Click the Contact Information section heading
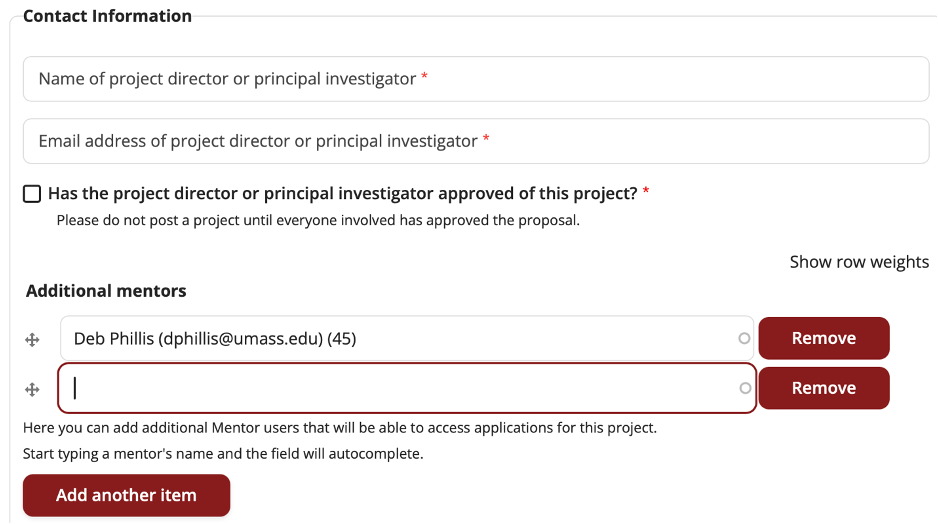This screenshot has width=938, height=524. (107, 16)
